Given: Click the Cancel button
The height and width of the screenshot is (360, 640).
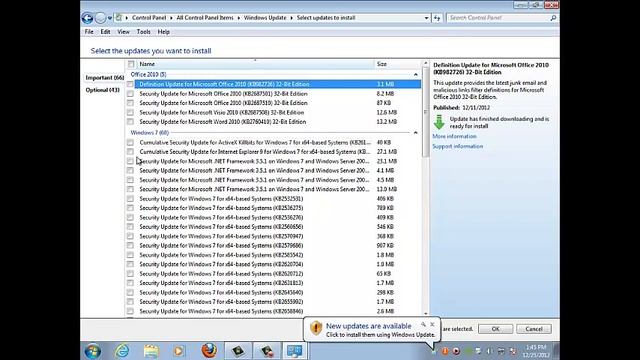Looking at the screenshot, I should coord(534,329).
